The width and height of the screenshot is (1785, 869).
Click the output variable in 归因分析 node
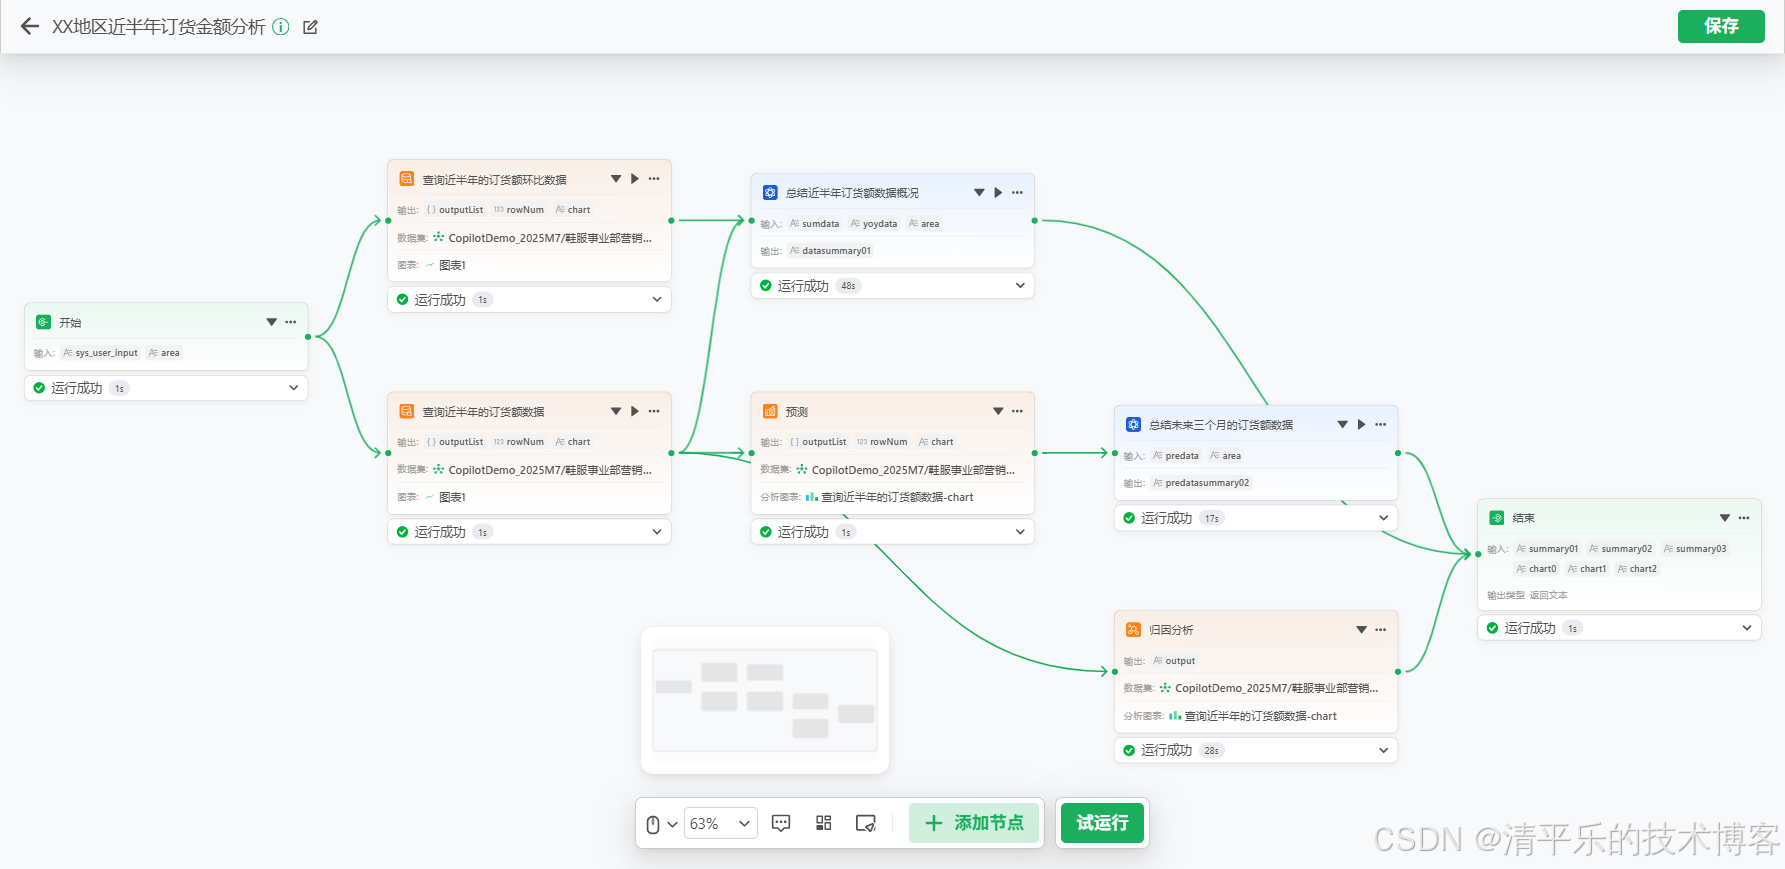tap(1173, 661)
